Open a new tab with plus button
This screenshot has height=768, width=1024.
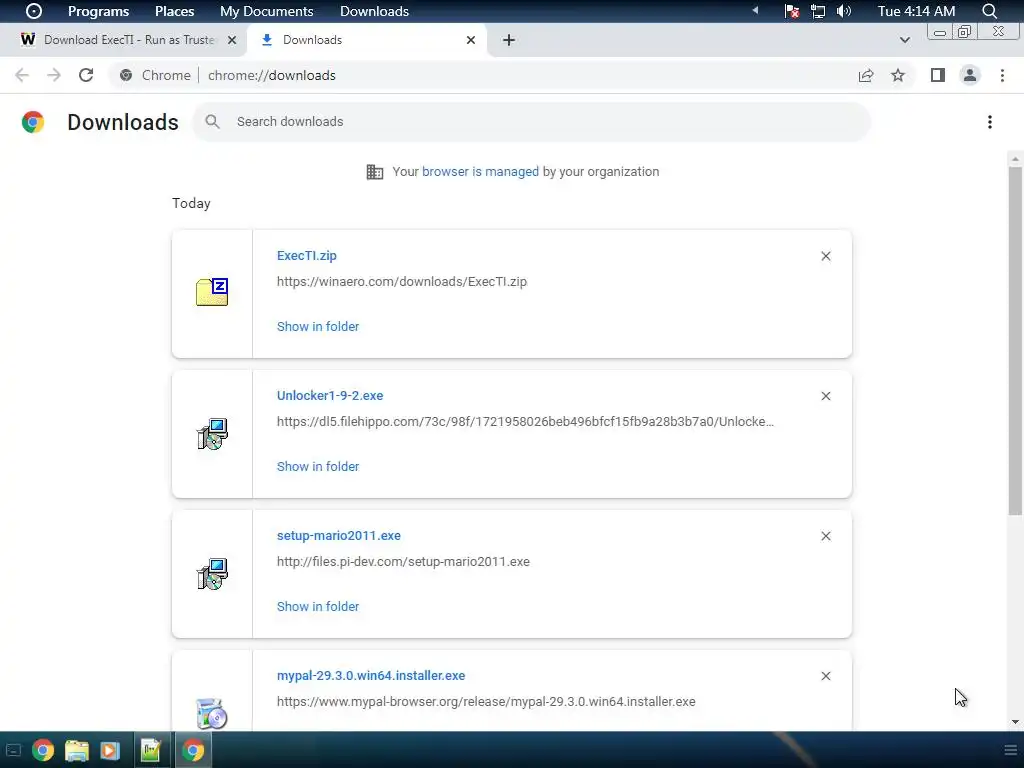[x=509, y=40]
